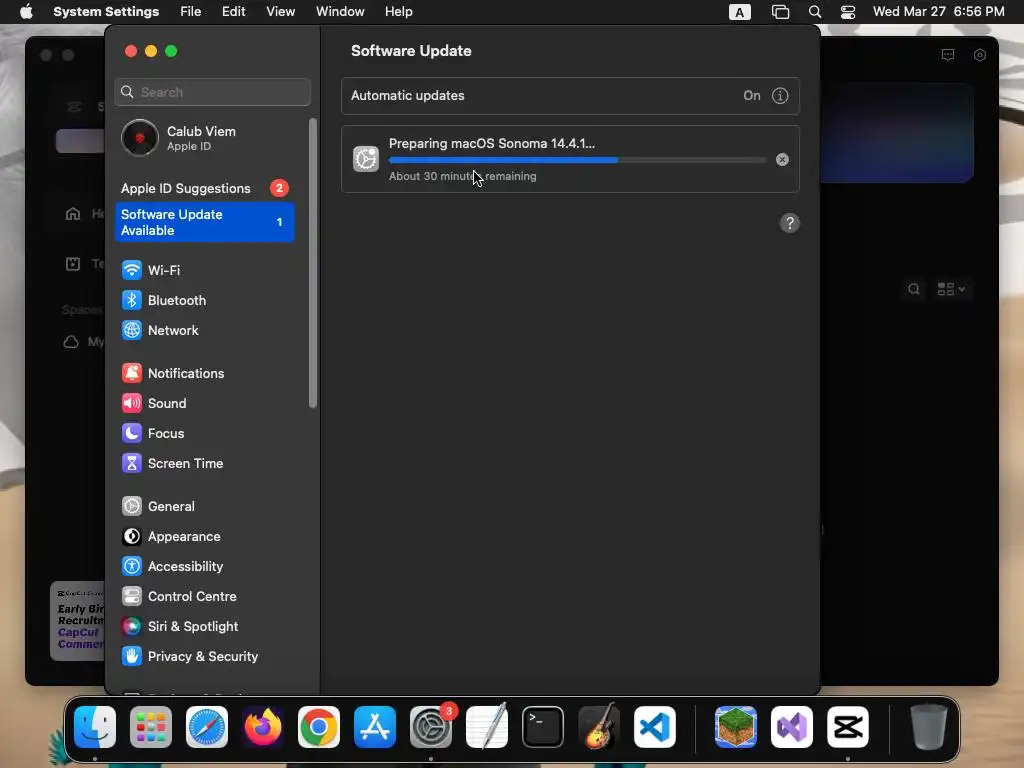Open Visual Studio from the Dock
1024x768 pixels.
click(792, 727)
